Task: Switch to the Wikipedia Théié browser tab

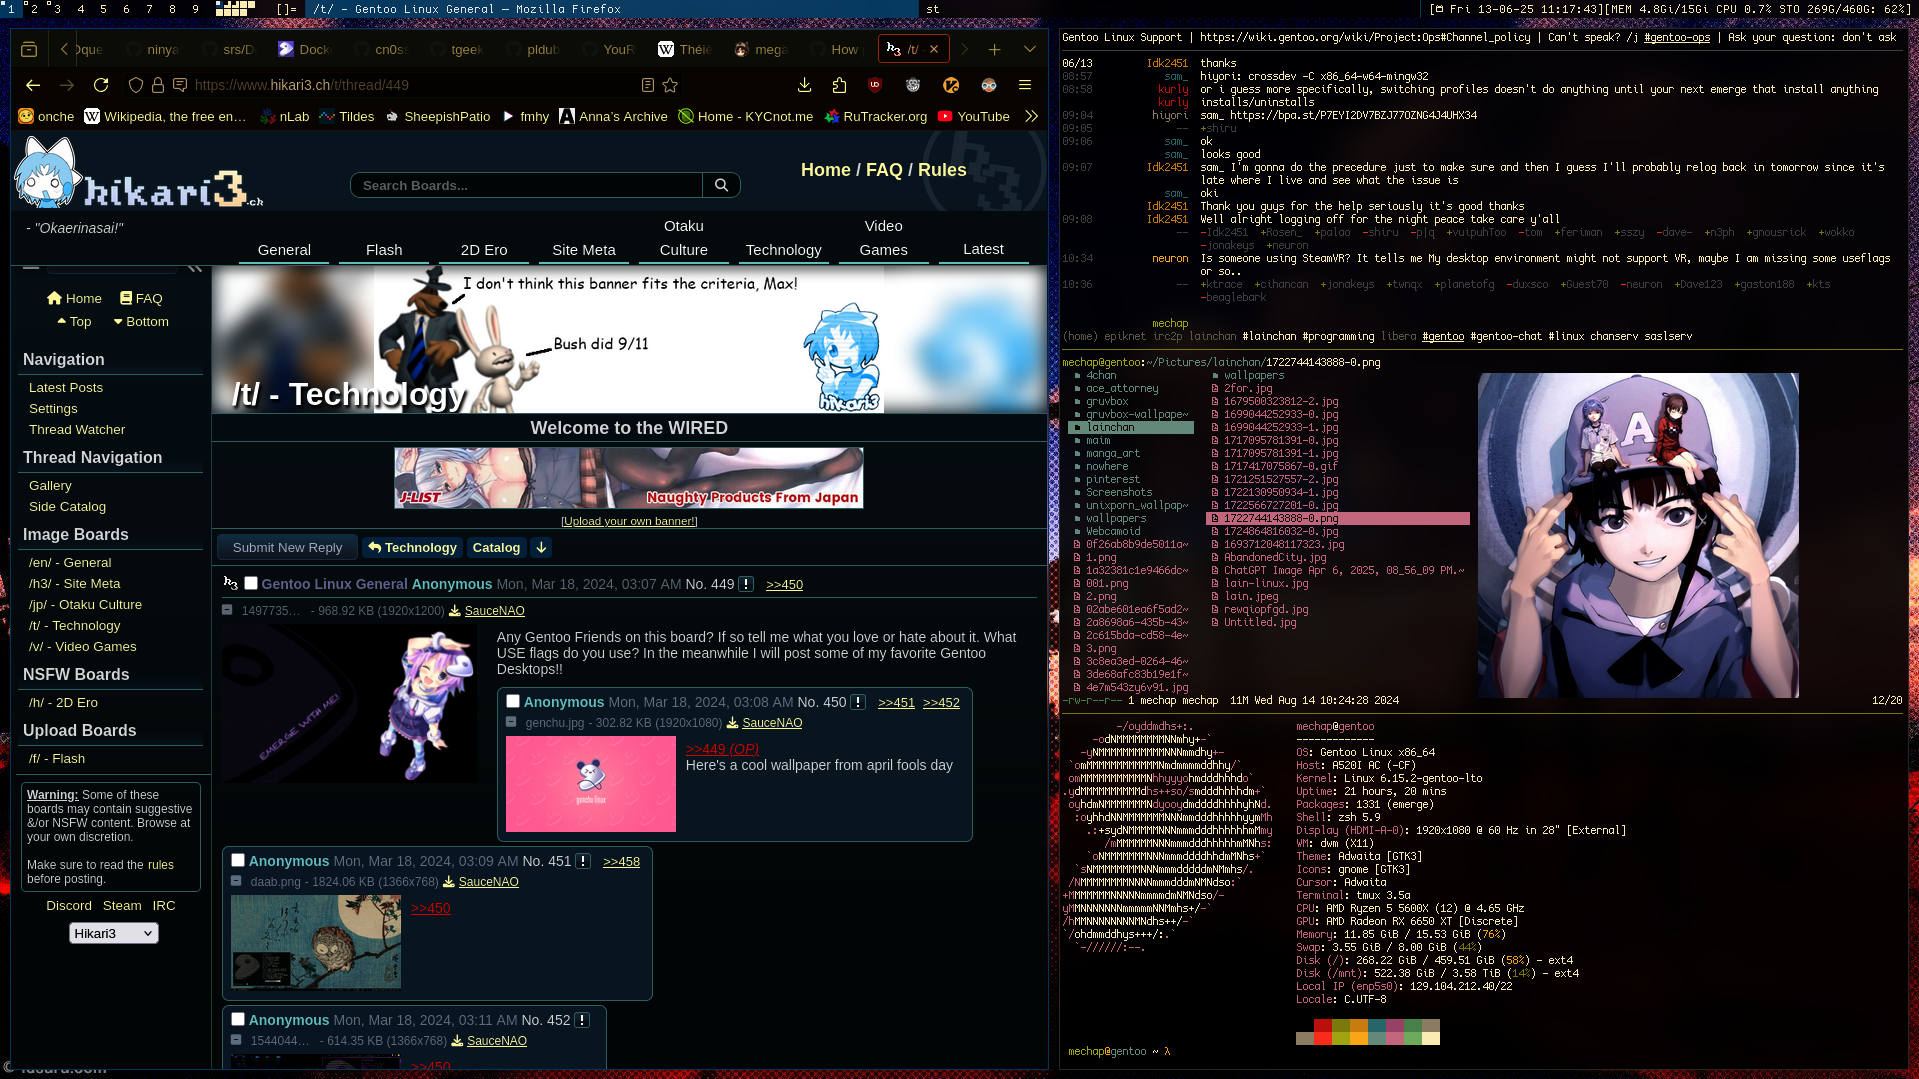Action: tap(685, 49)
